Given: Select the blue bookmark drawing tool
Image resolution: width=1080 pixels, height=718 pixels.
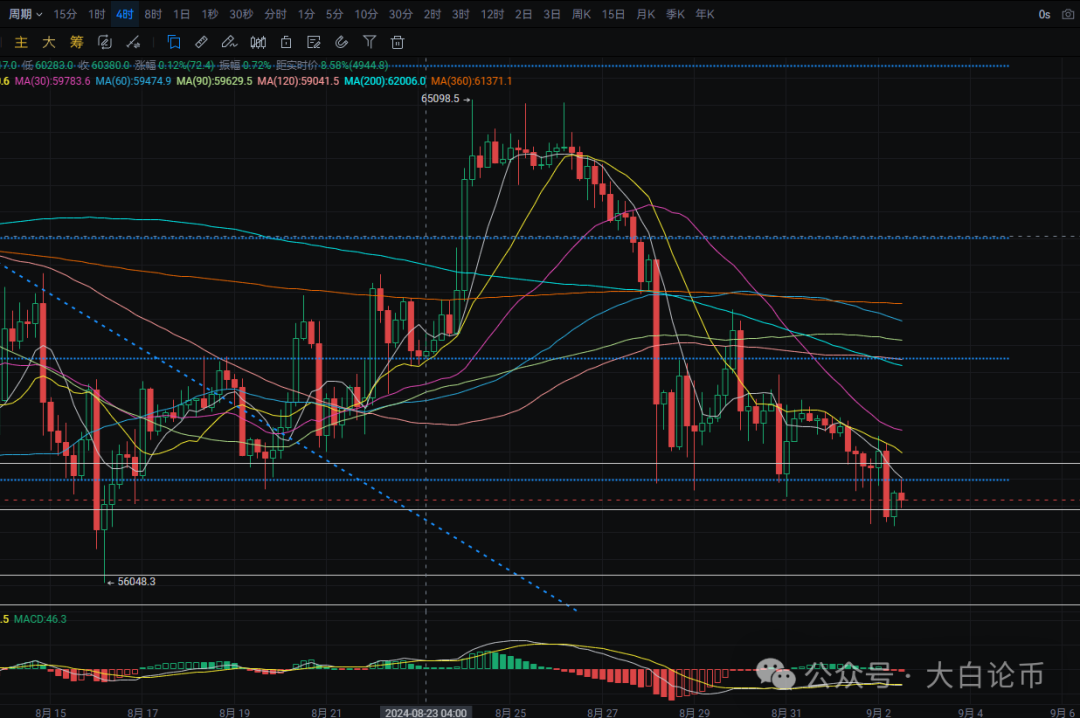Looking at the screenshot, I should click(174, 43).
